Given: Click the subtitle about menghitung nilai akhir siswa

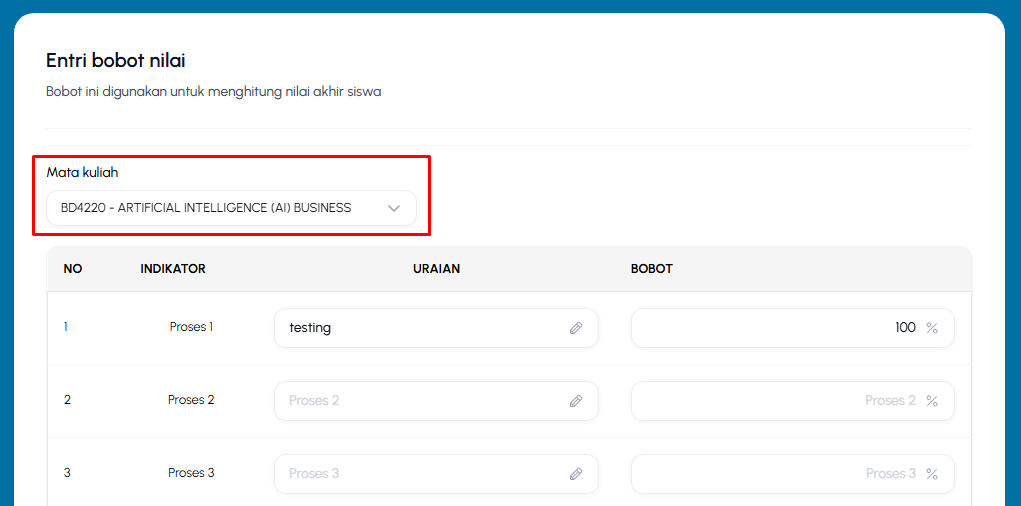Looking at the screenshot, I should point(214,92).
